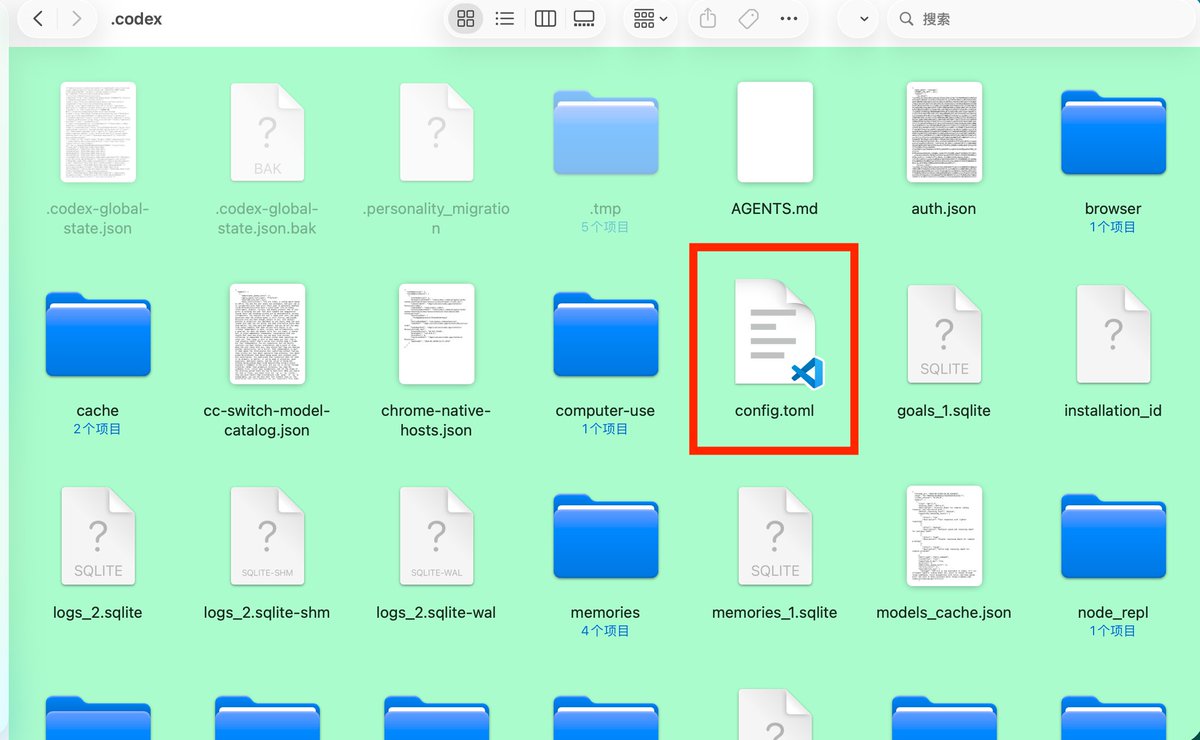Select the installation_id file icon
Viewport: 1200px width, 740px height.
click(x=1113, y=334)
